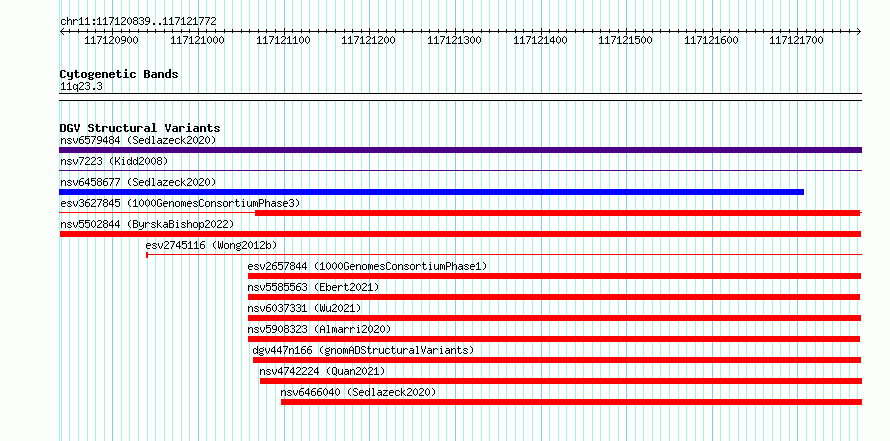
Task: Click the chr11:117120839..117121772 region label
Action: 138,21
